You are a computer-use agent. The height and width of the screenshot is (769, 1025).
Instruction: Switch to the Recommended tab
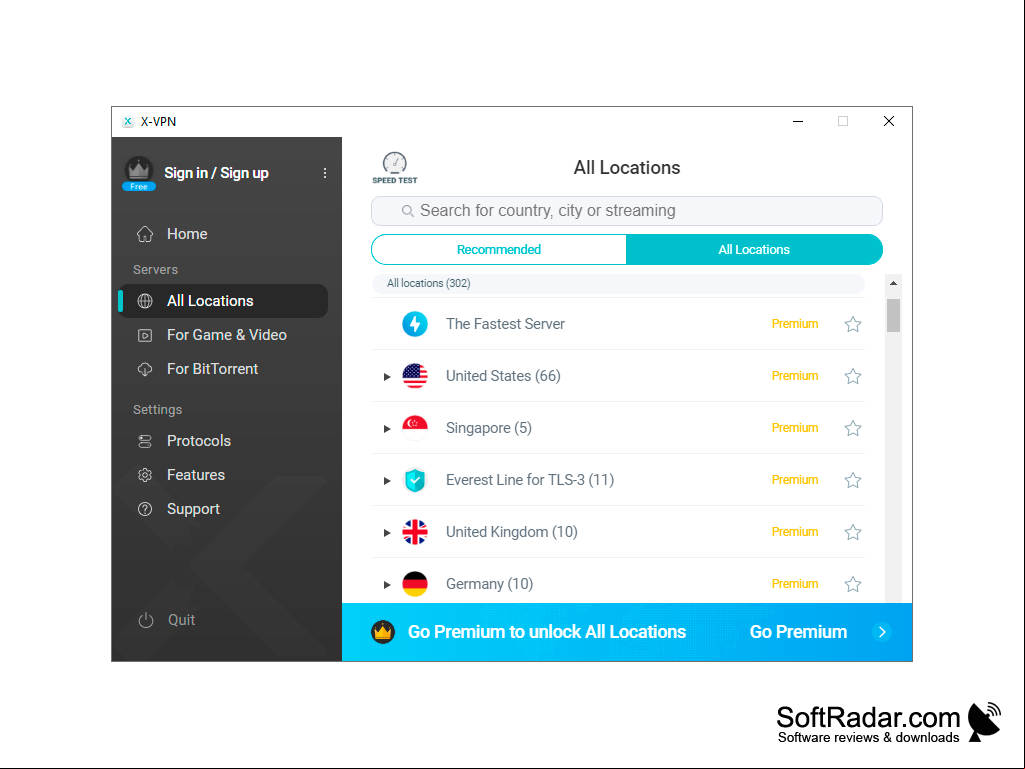click(x=499, y=249)
